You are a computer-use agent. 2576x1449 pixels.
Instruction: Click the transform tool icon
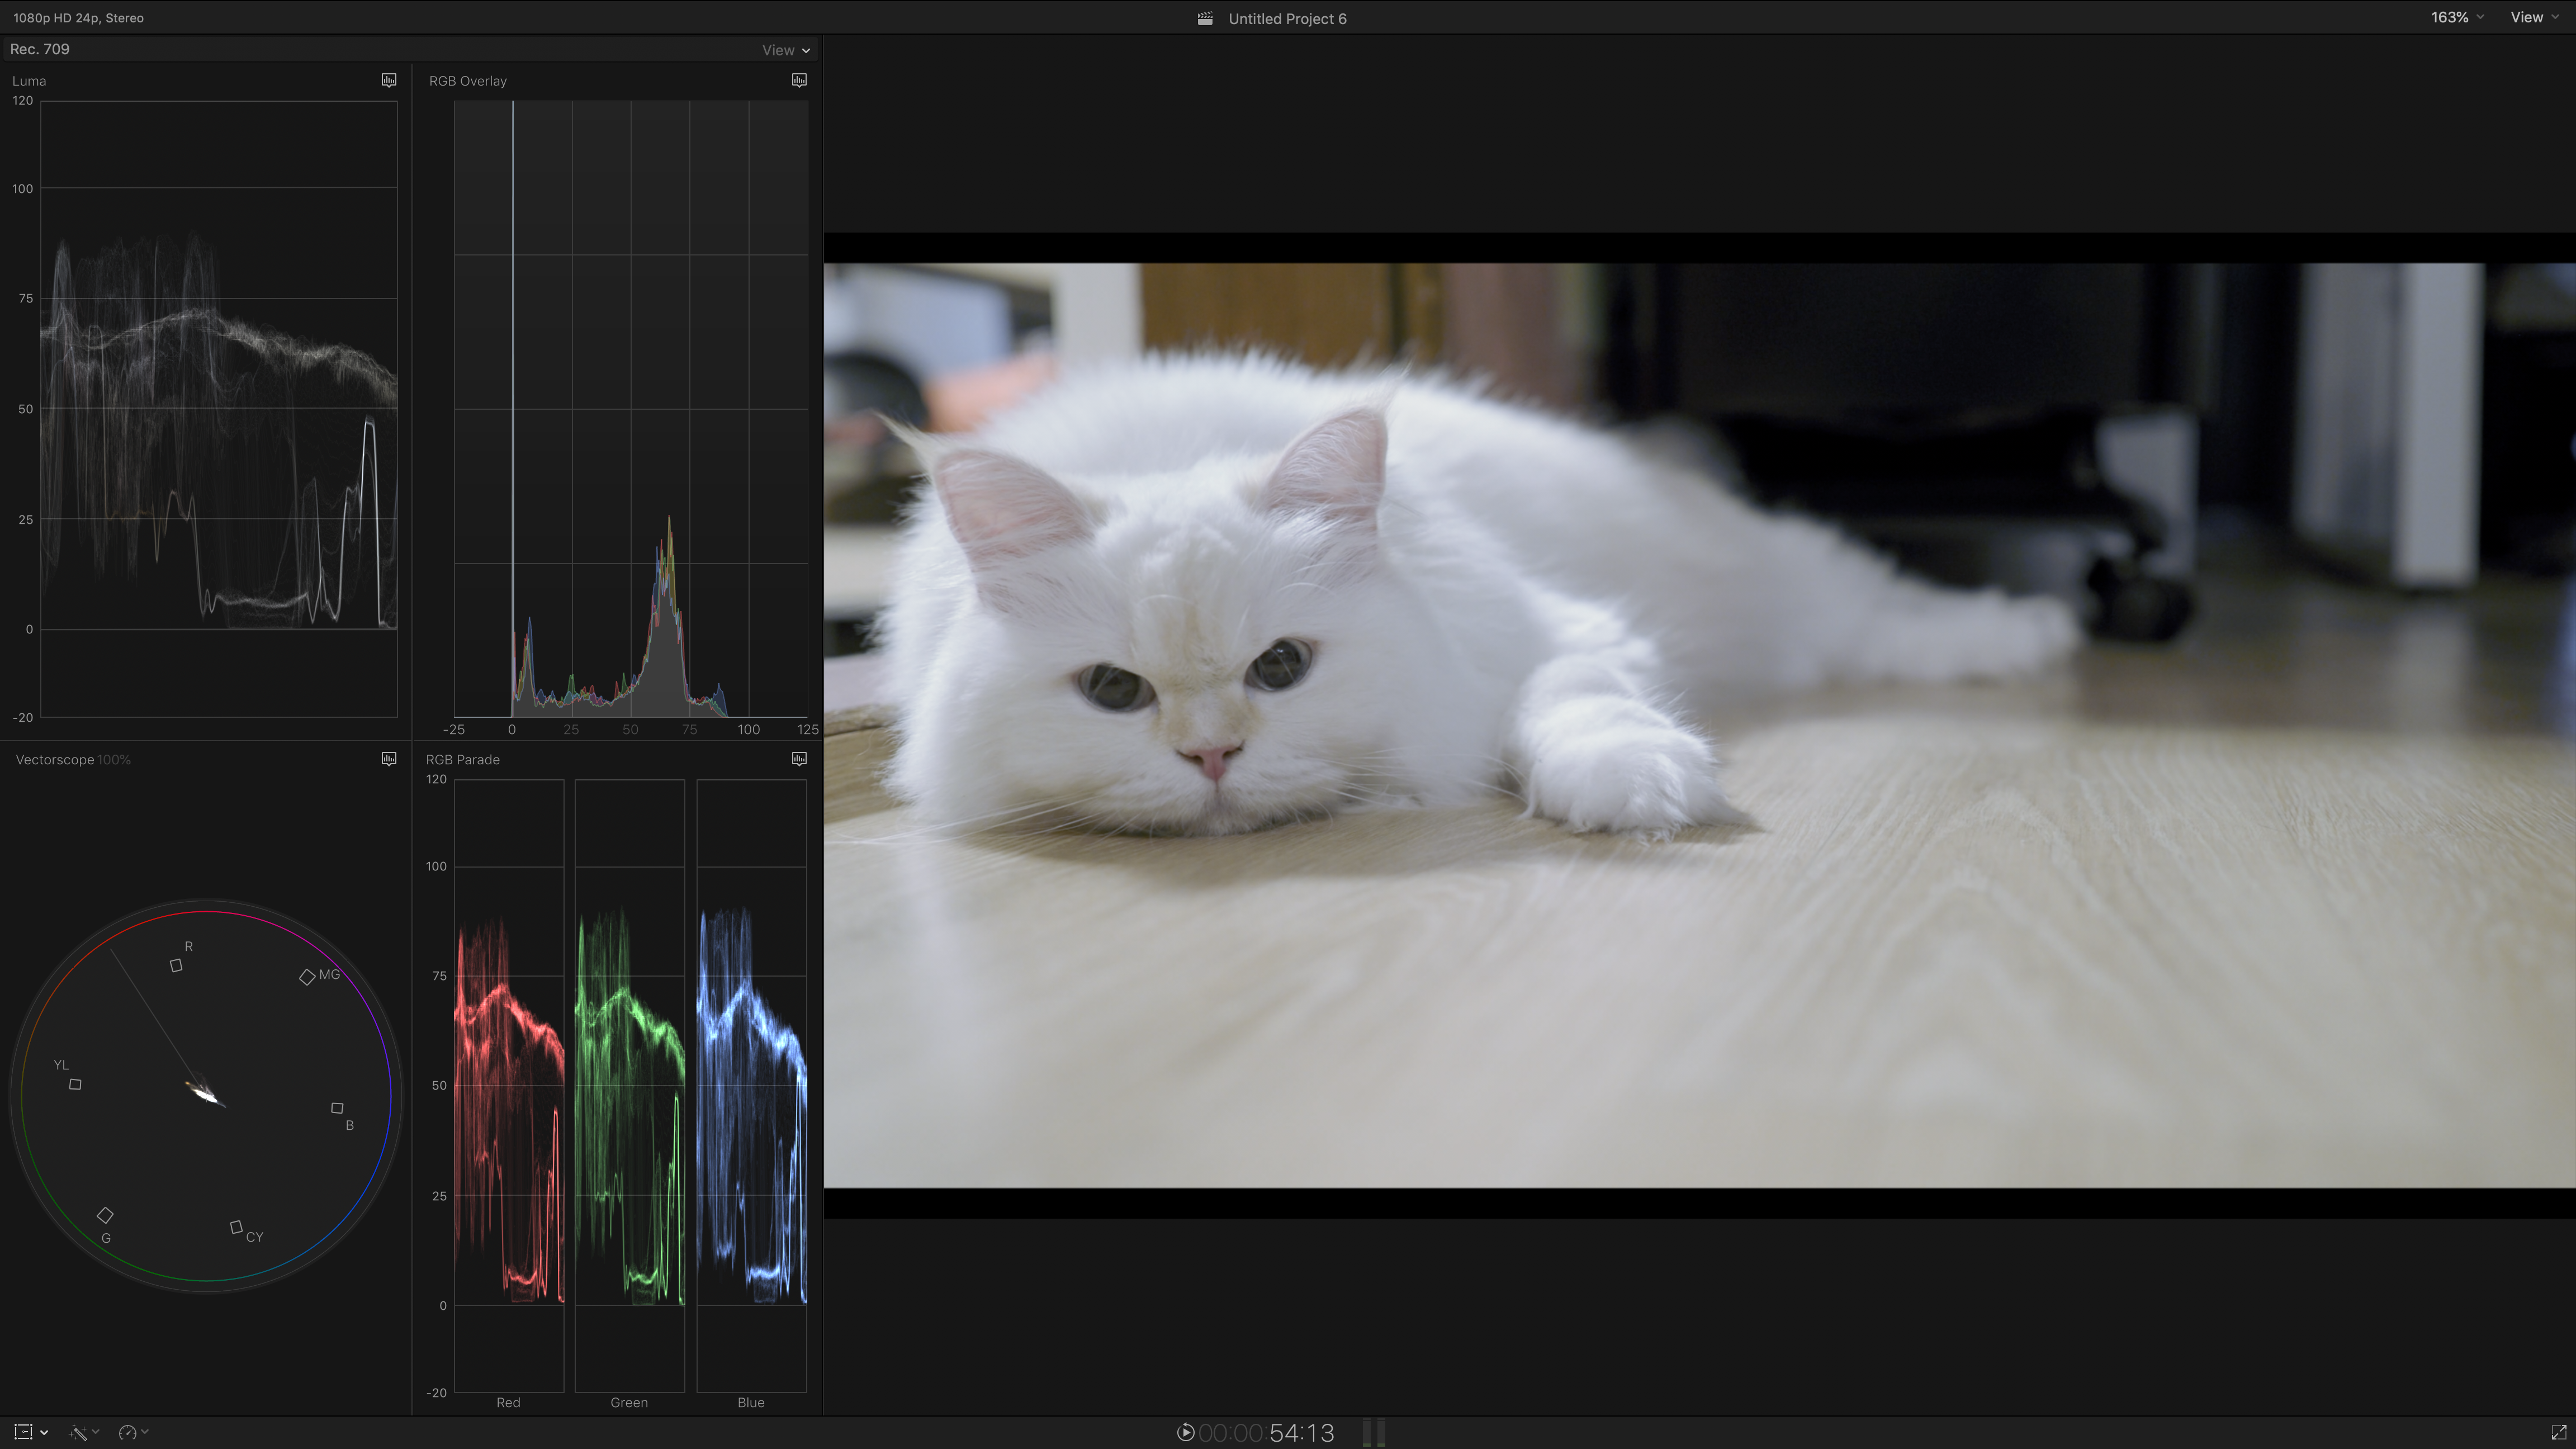[x=23, y=1432]
